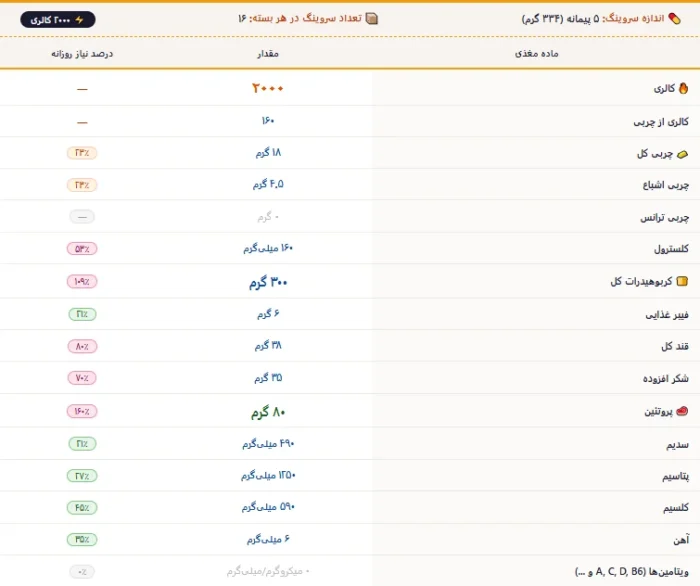
Task: Click the ۴۵٪ calcium badge
Action: pyautogui.click(x=82, y=508)
